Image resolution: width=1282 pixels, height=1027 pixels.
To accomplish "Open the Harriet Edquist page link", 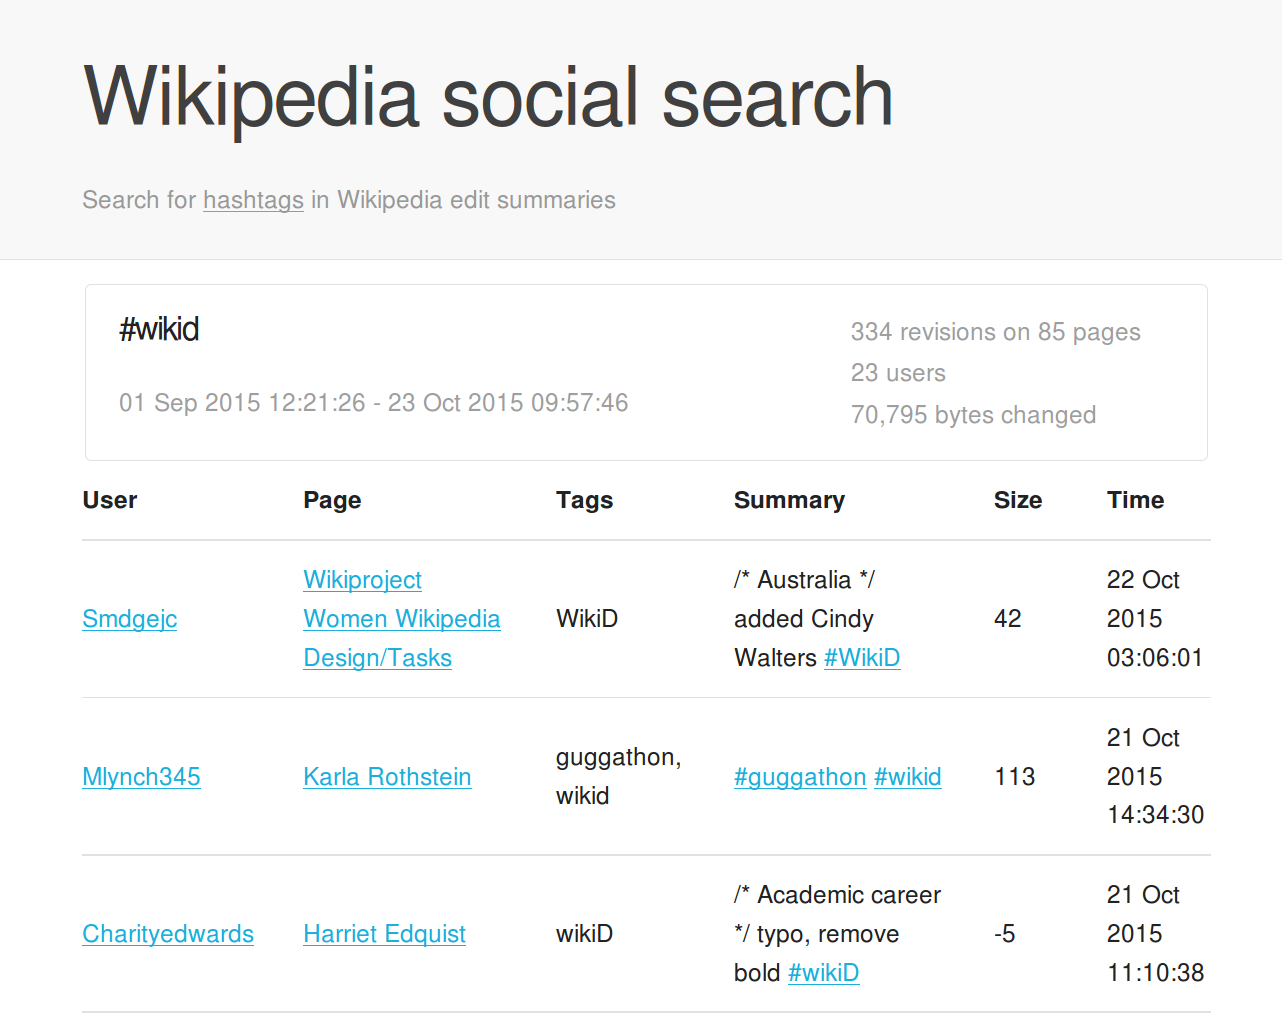I will pyautogui.click(x=384, y=934).
